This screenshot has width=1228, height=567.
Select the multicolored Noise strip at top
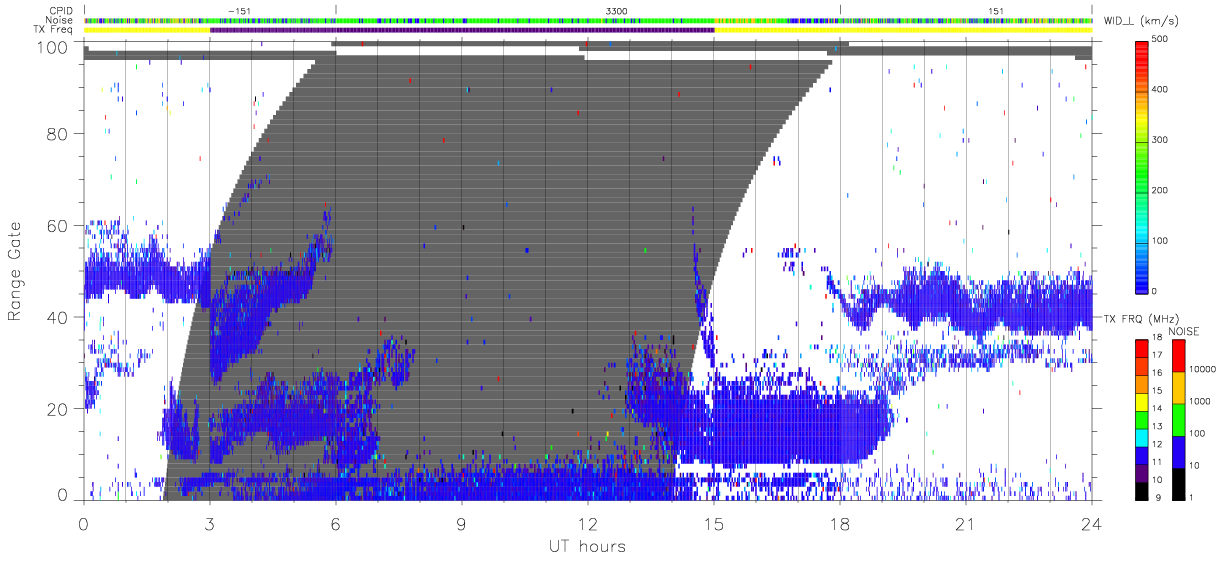click(588, 20)
